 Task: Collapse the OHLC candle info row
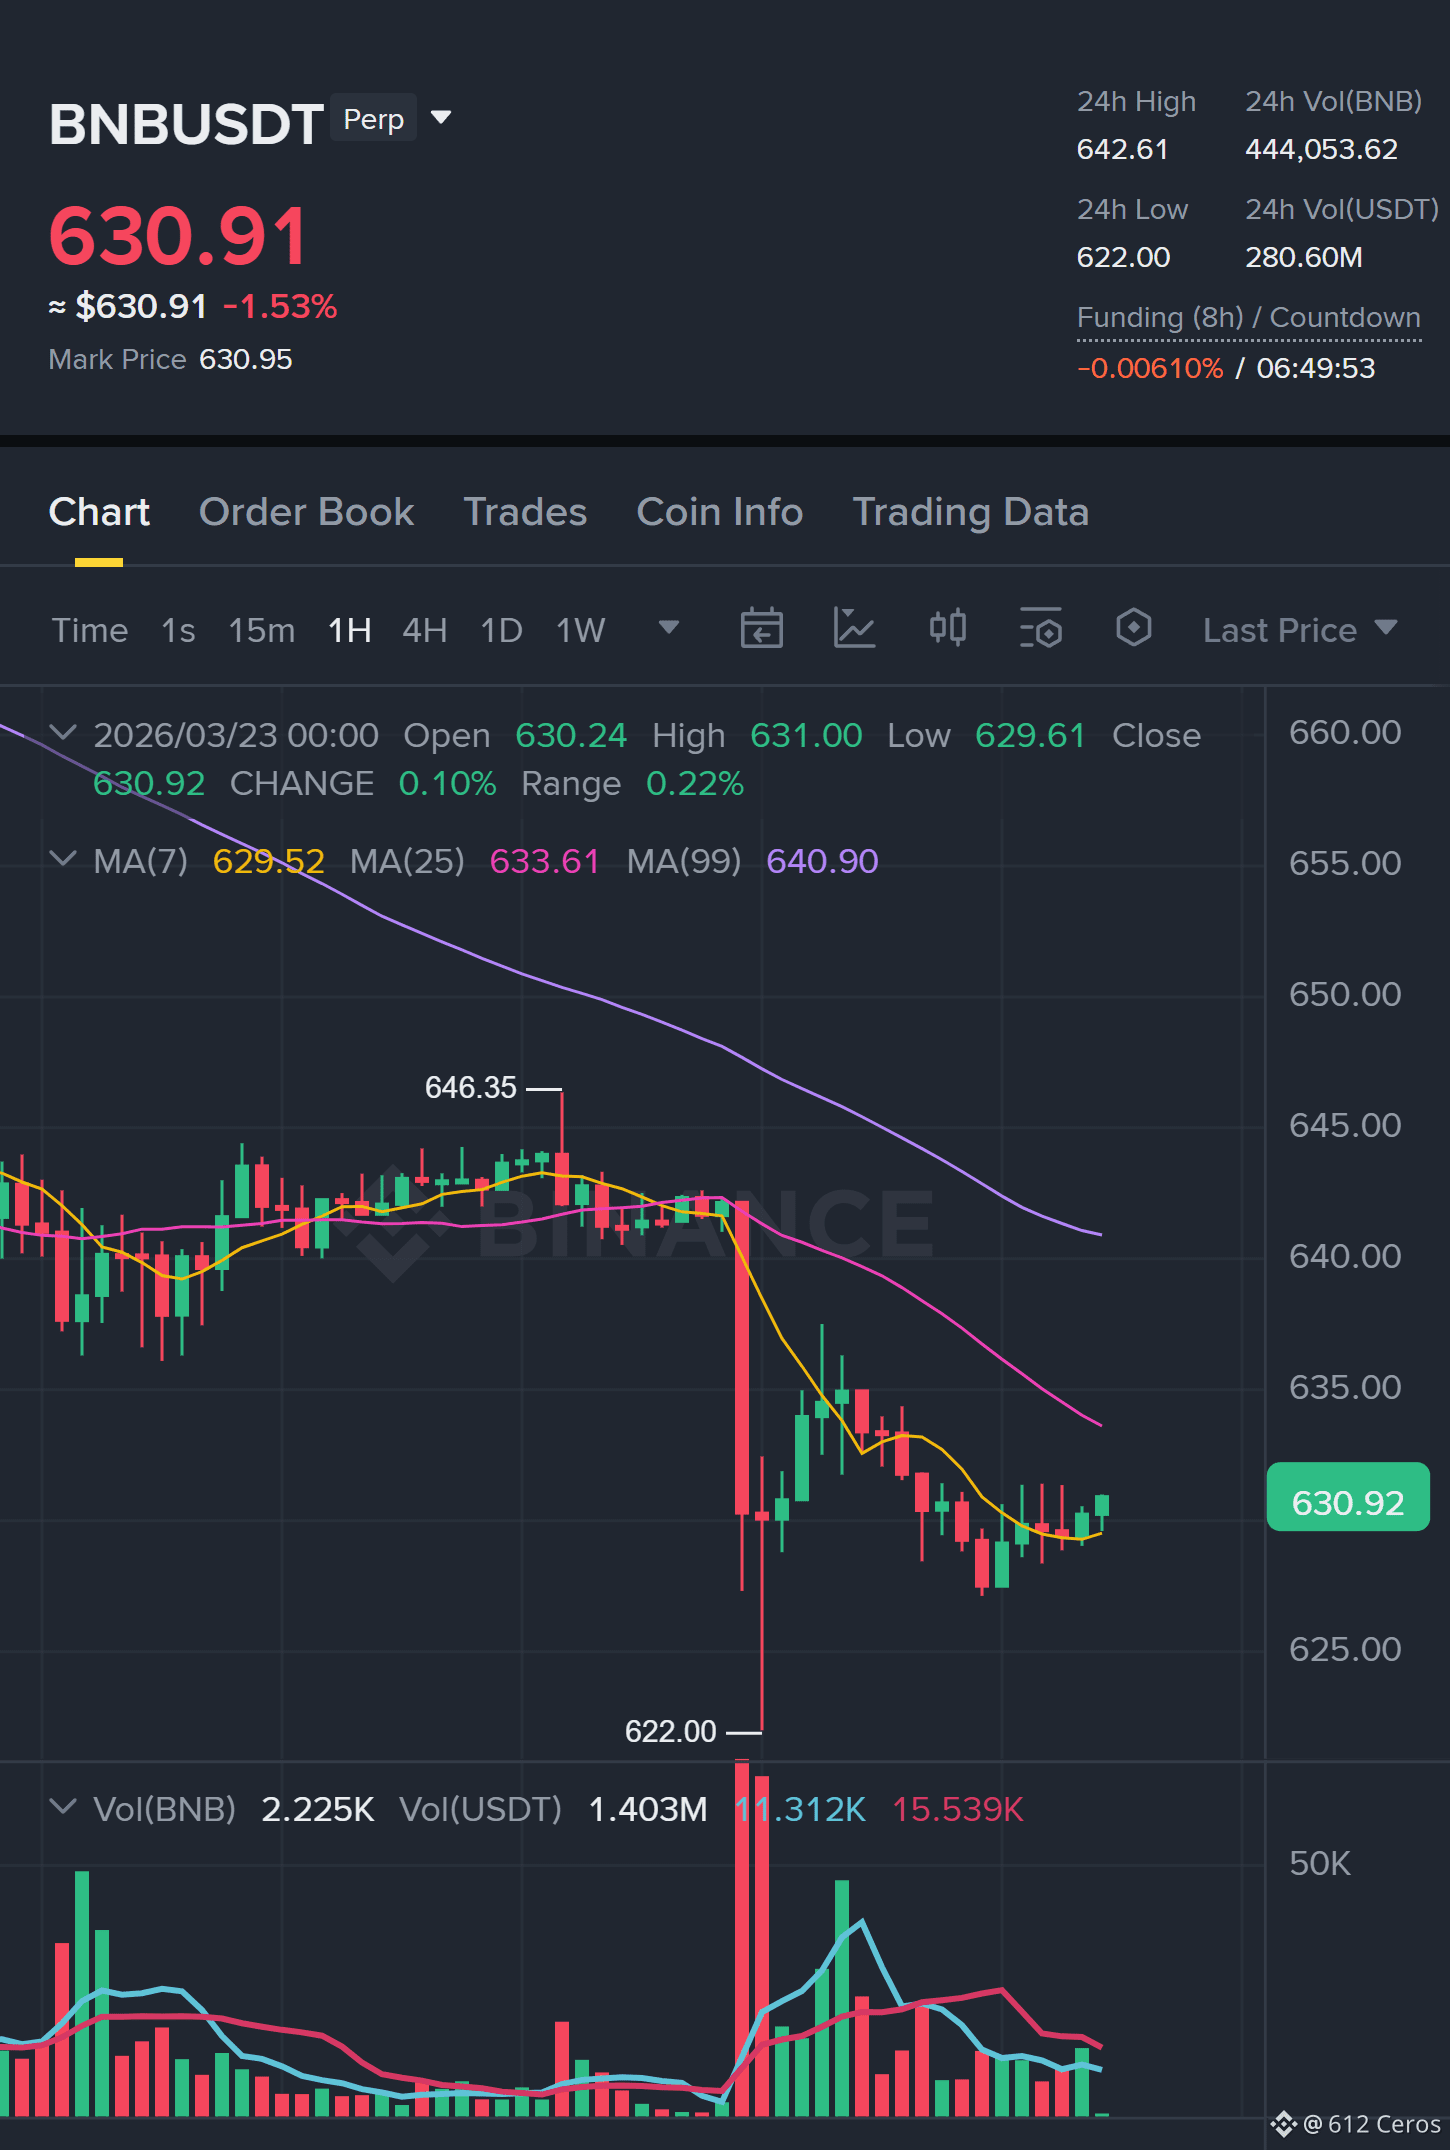click(x=63, y=733)
